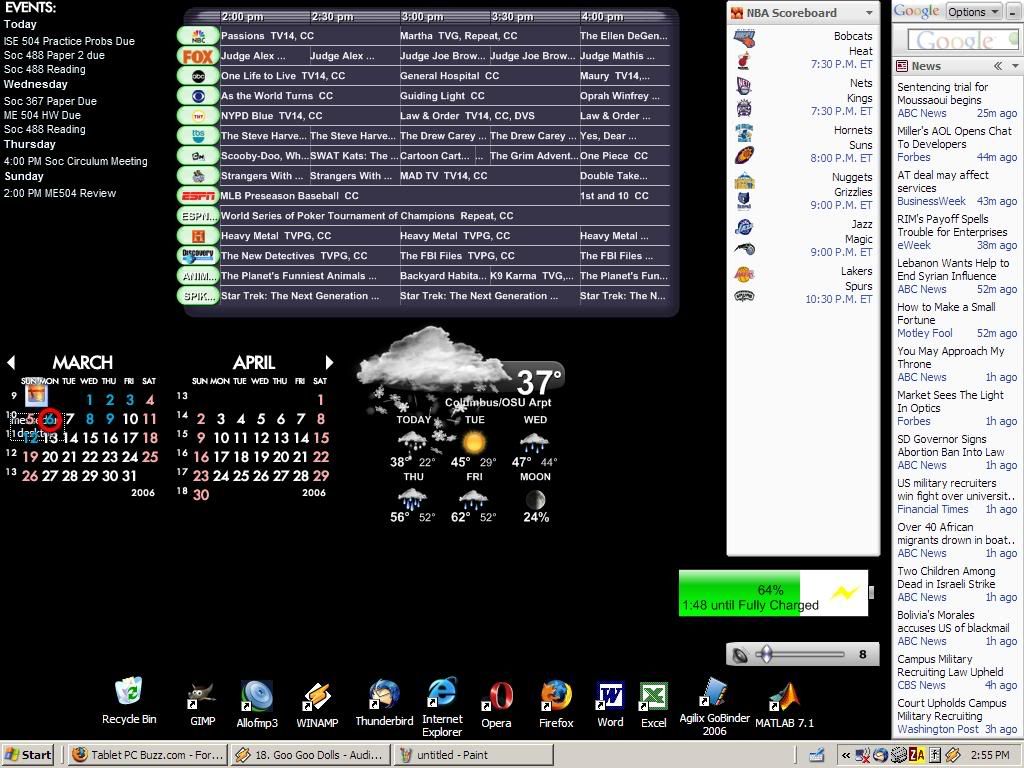Click the NBC channel logo
1024x768 pixels.
click(198, 36)
